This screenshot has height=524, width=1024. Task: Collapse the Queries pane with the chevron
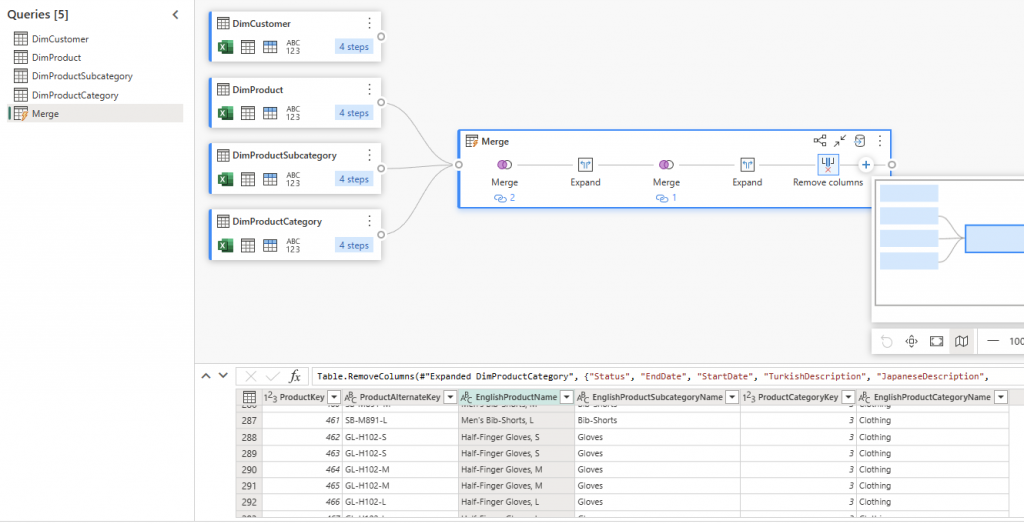(x=176, y=15)
